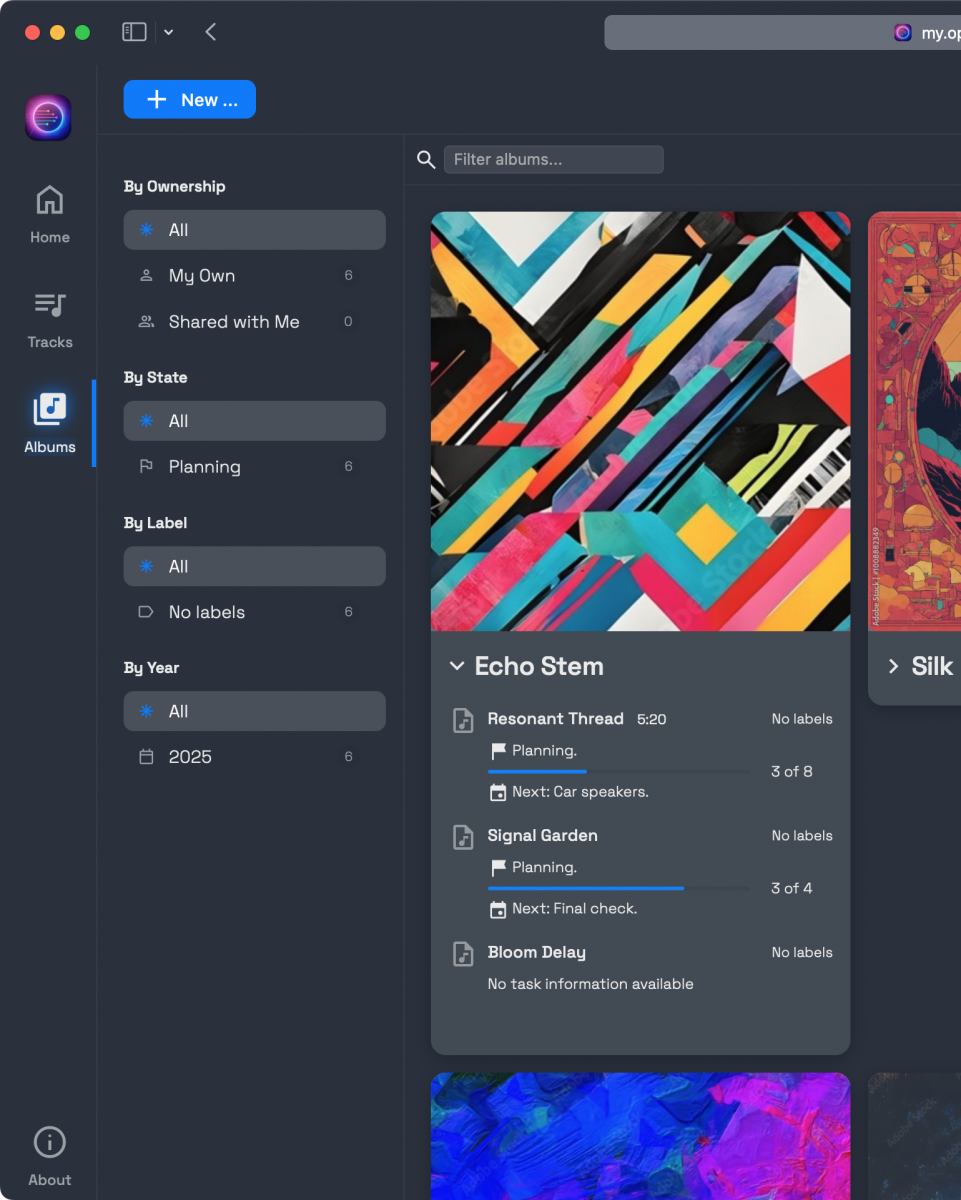The width and height of the screenshot is (961, 1200).
Task: Open the Tracks section
Action: click(49, 320)
